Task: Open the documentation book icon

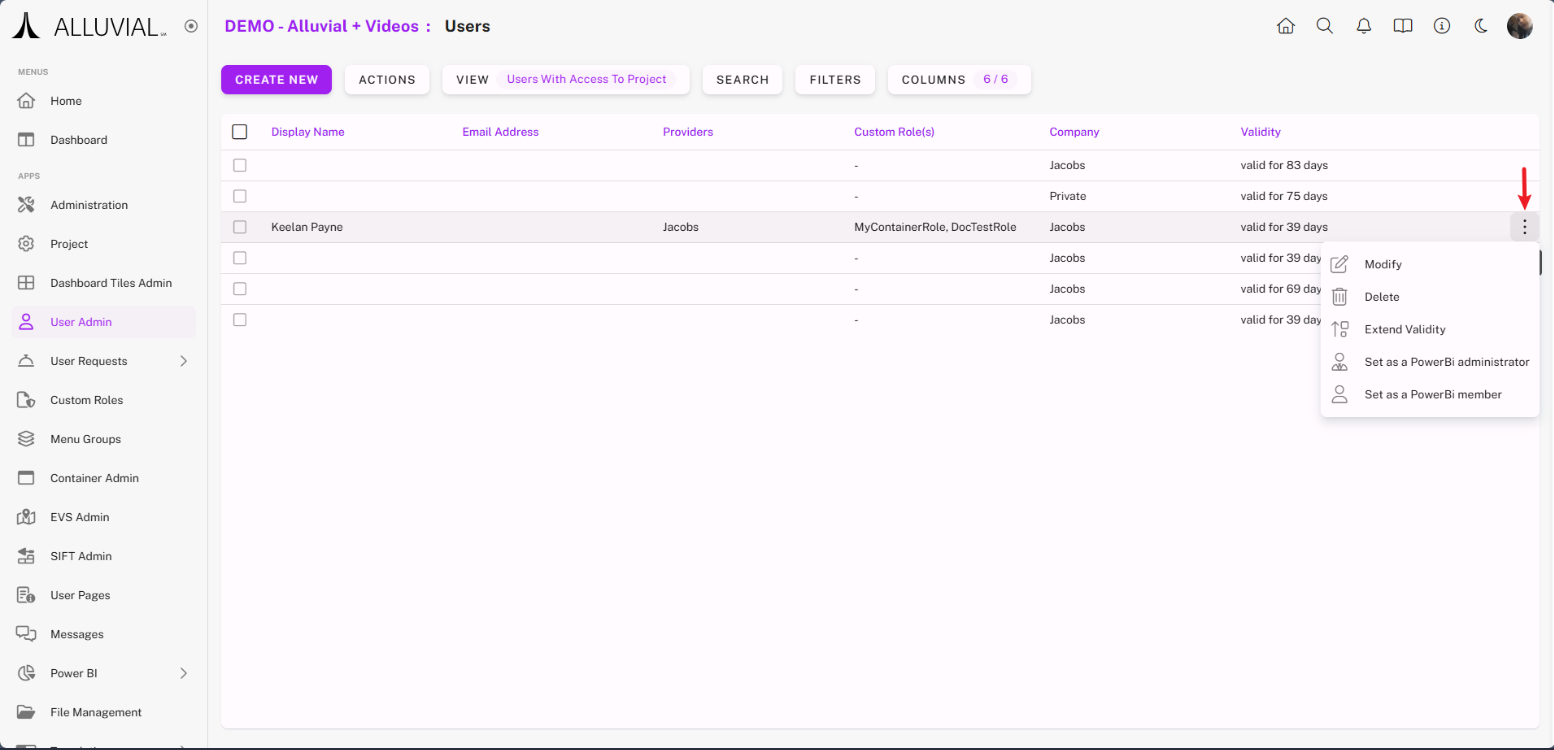Action: [1403, 26]
